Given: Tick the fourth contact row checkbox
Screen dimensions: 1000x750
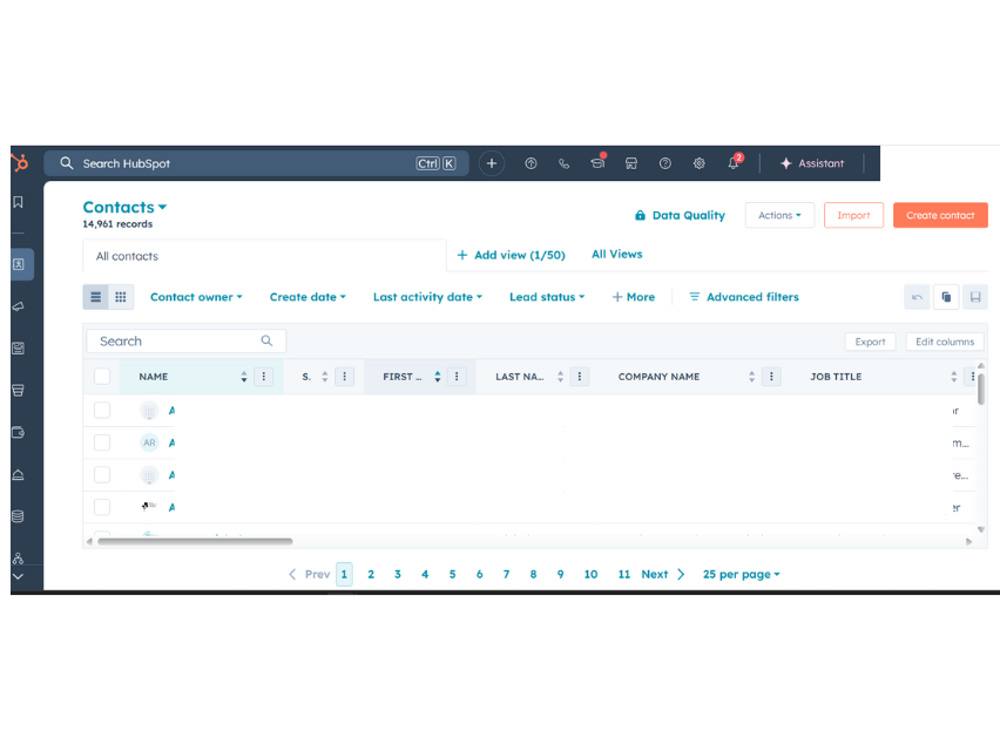Looking at the screenshot, I should tap(102, 507).
